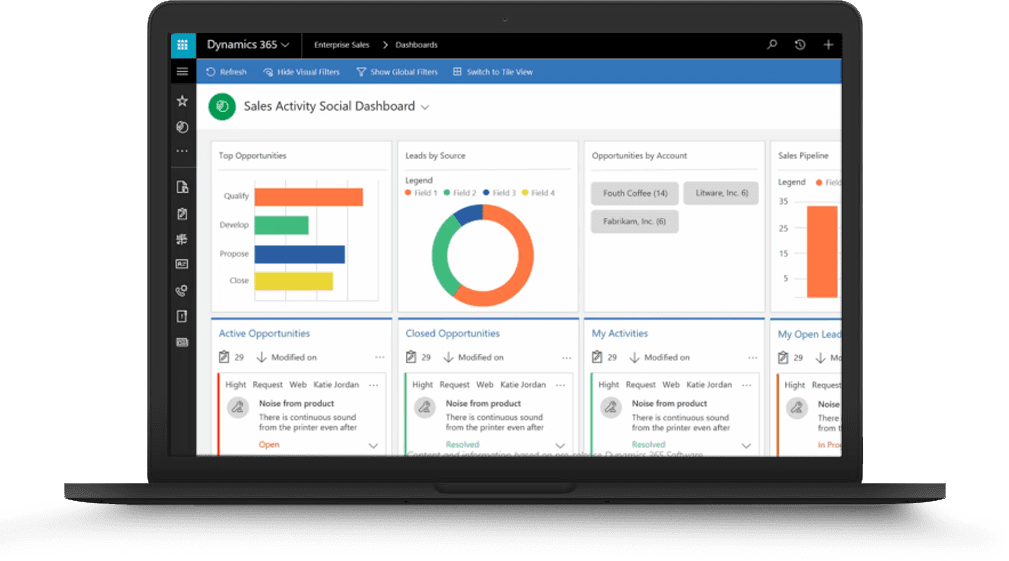The width and height of the screenshot is (1009, 561).
Task: Toggle the hamburger navigation menu
Action: (x=183, y=71)
